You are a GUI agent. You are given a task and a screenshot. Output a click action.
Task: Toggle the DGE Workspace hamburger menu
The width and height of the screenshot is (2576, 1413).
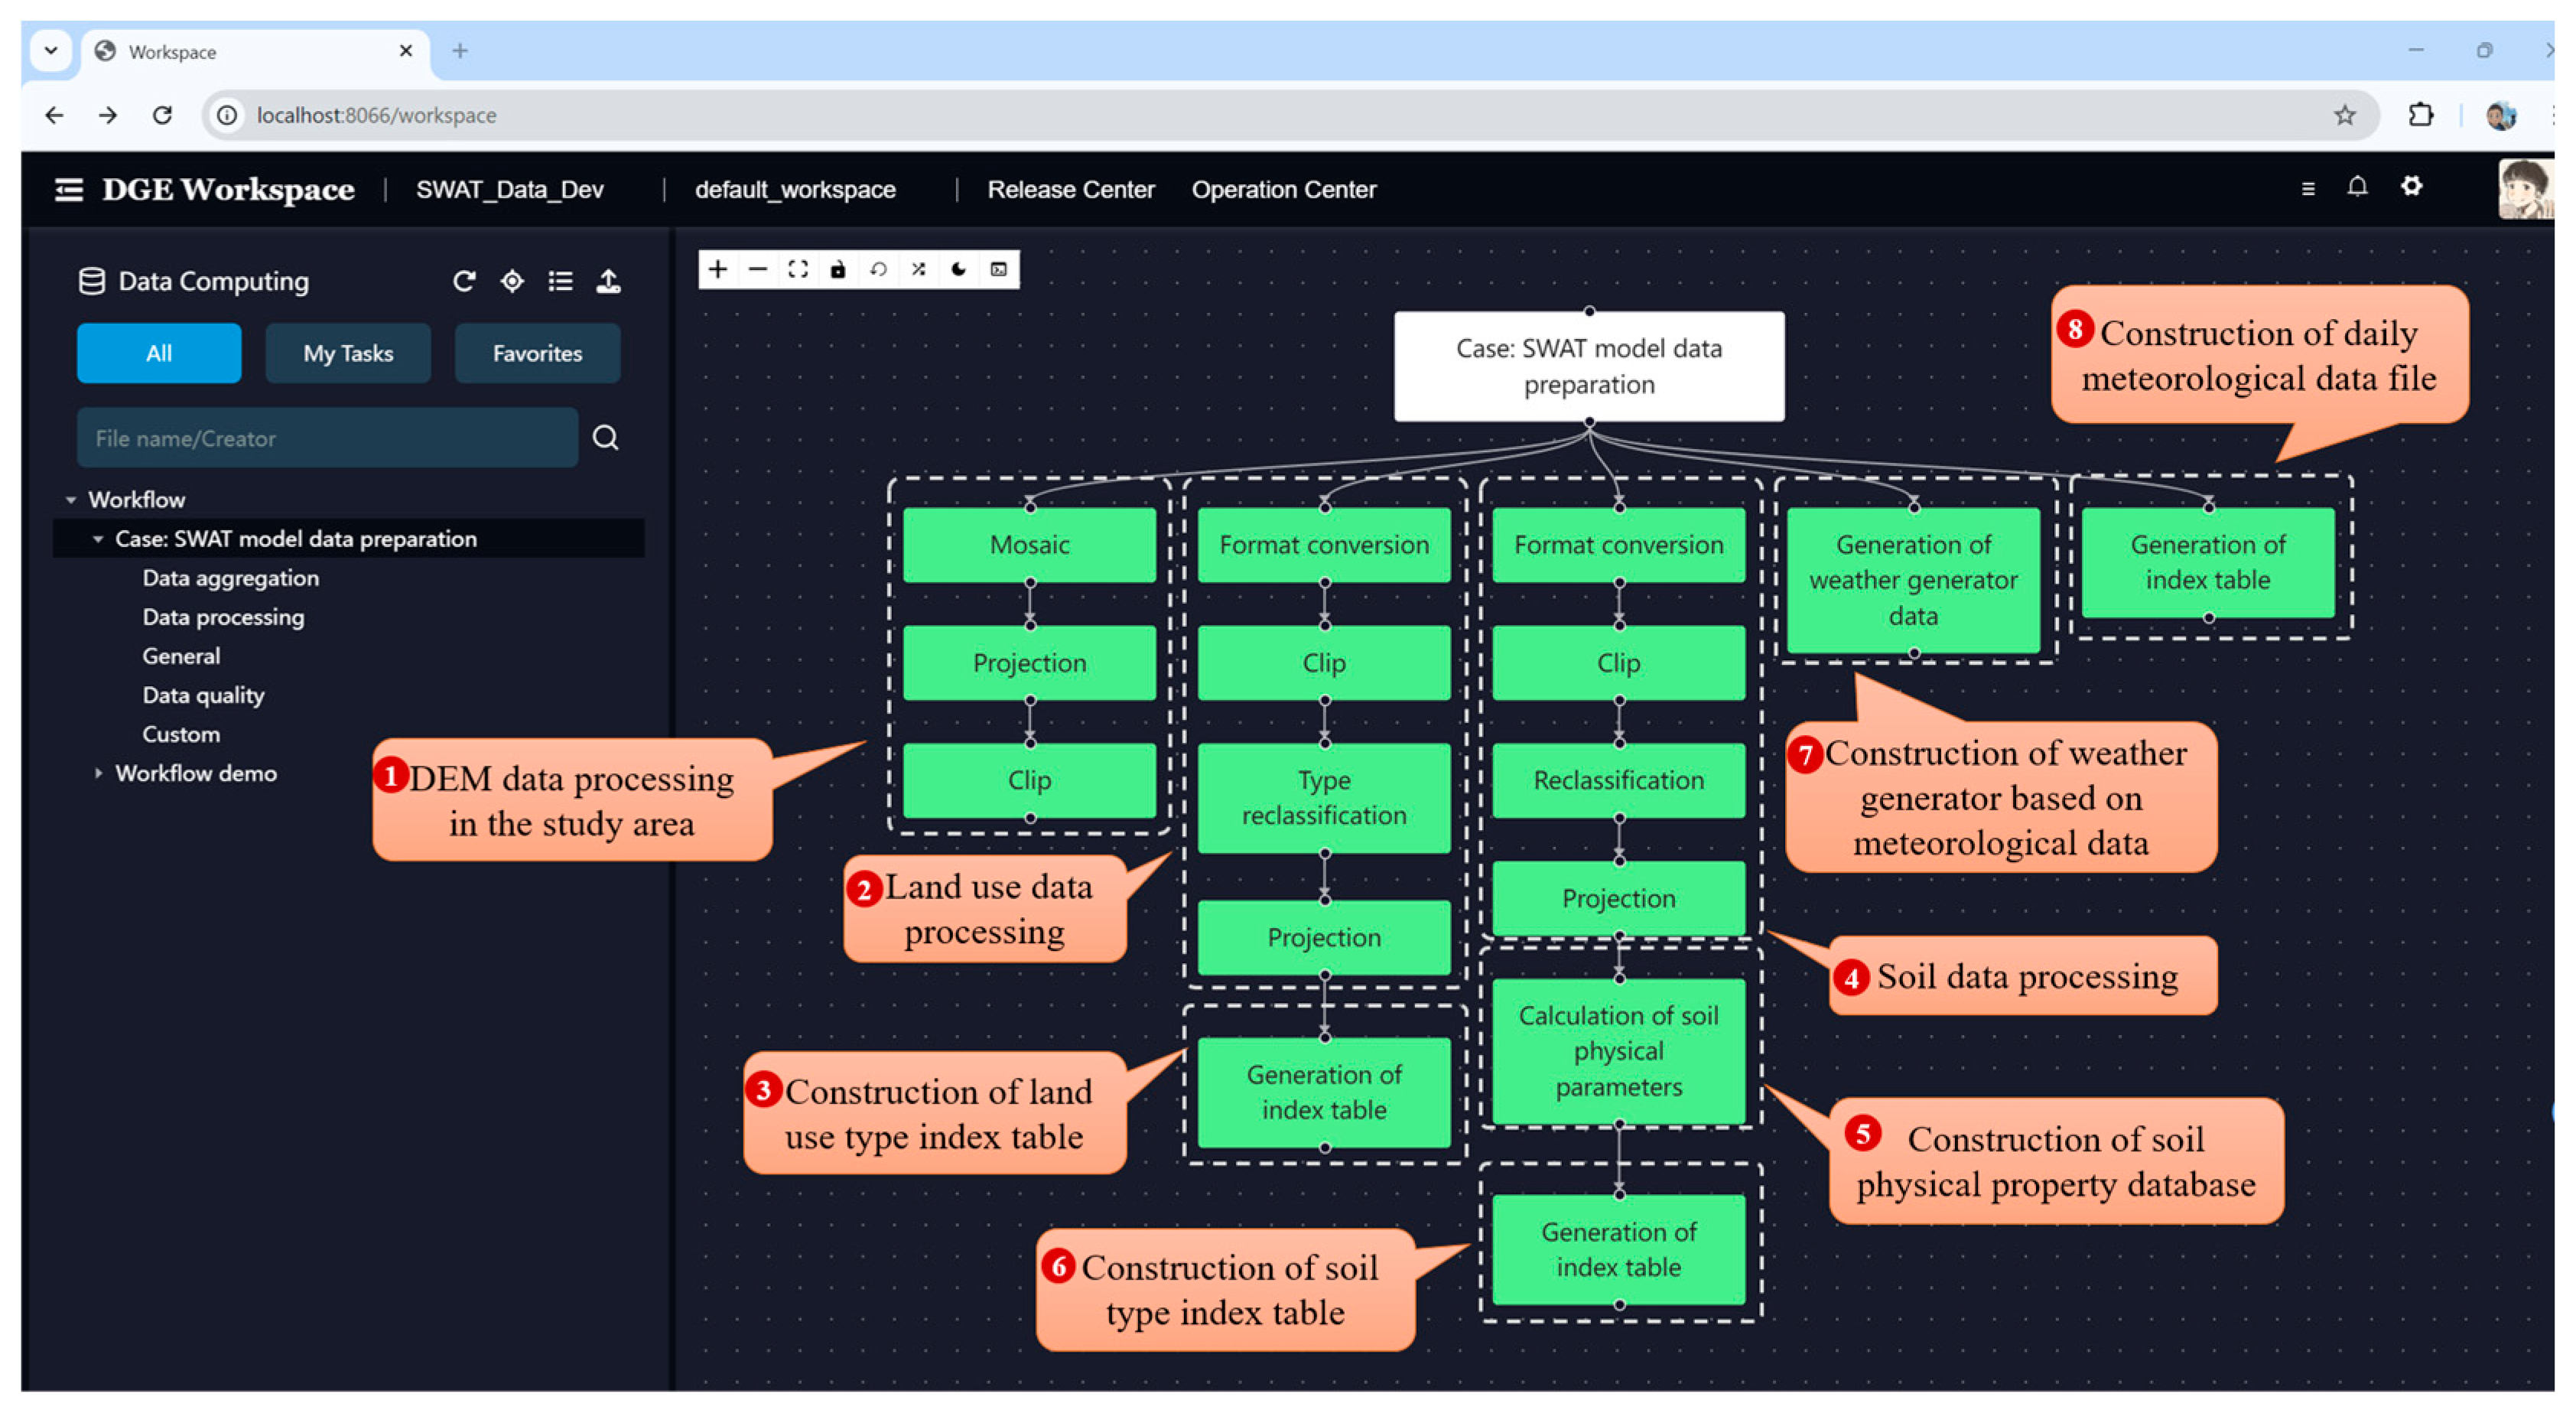tap(69, 189)
